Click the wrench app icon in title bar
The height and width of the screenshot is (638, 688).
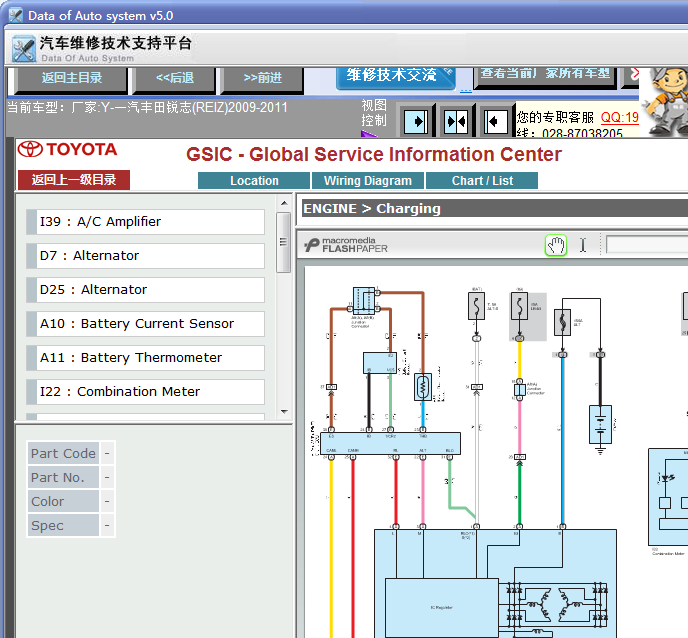(x=16, y=15)
